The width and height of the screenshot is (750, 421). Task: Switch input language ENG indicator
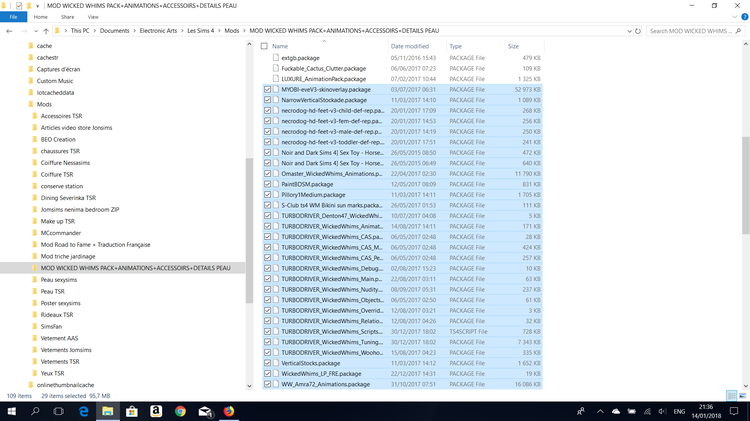tap(679, 411)
